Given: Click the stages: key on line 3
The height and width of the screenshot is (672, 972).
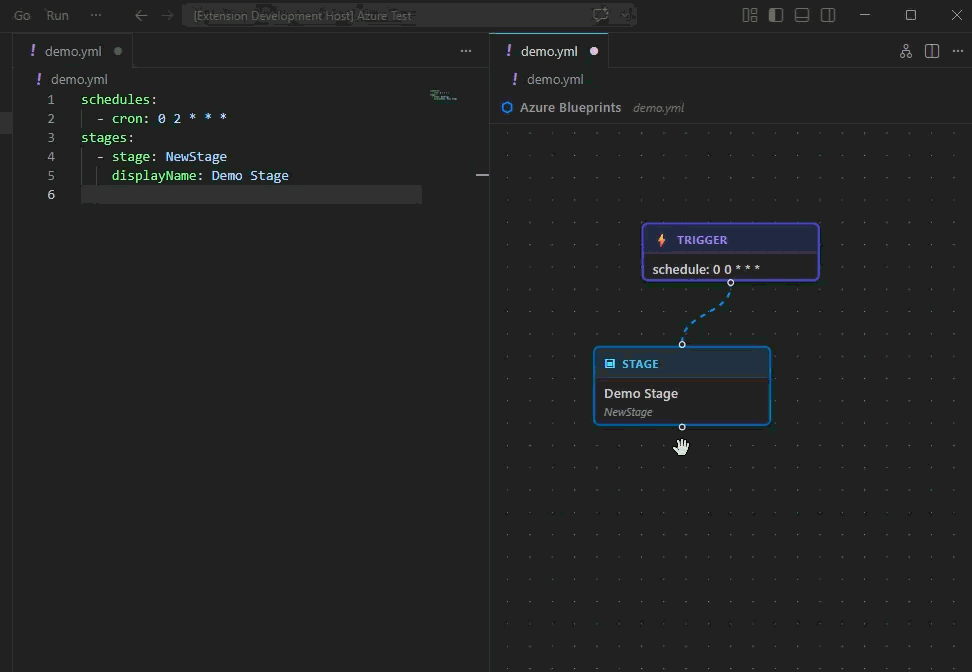Looking at the screenshot, I should 107,138.
